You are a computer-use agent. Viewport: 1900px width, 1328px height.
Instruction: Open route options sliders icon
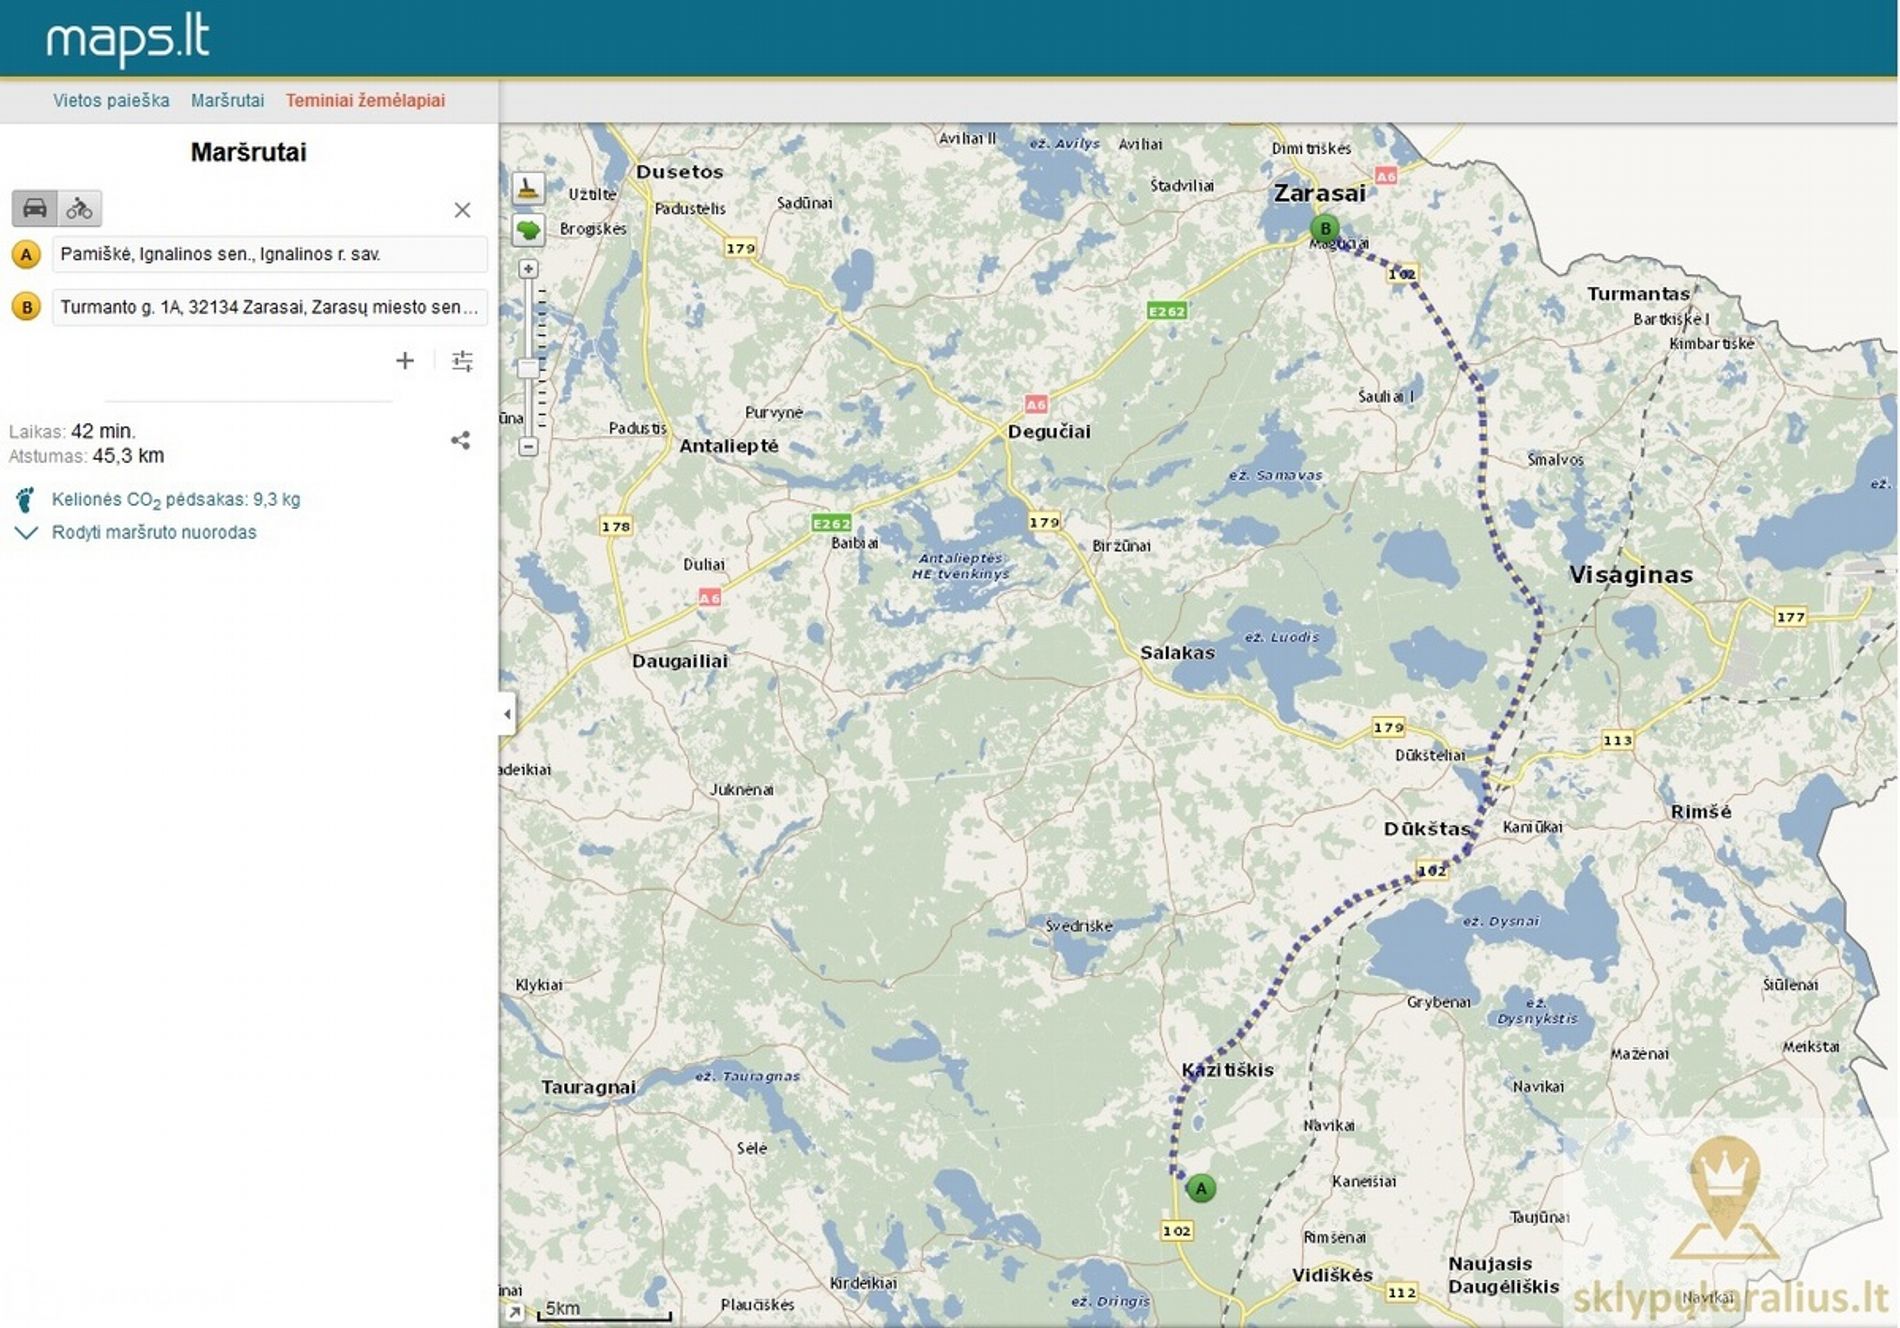[462, 361]
